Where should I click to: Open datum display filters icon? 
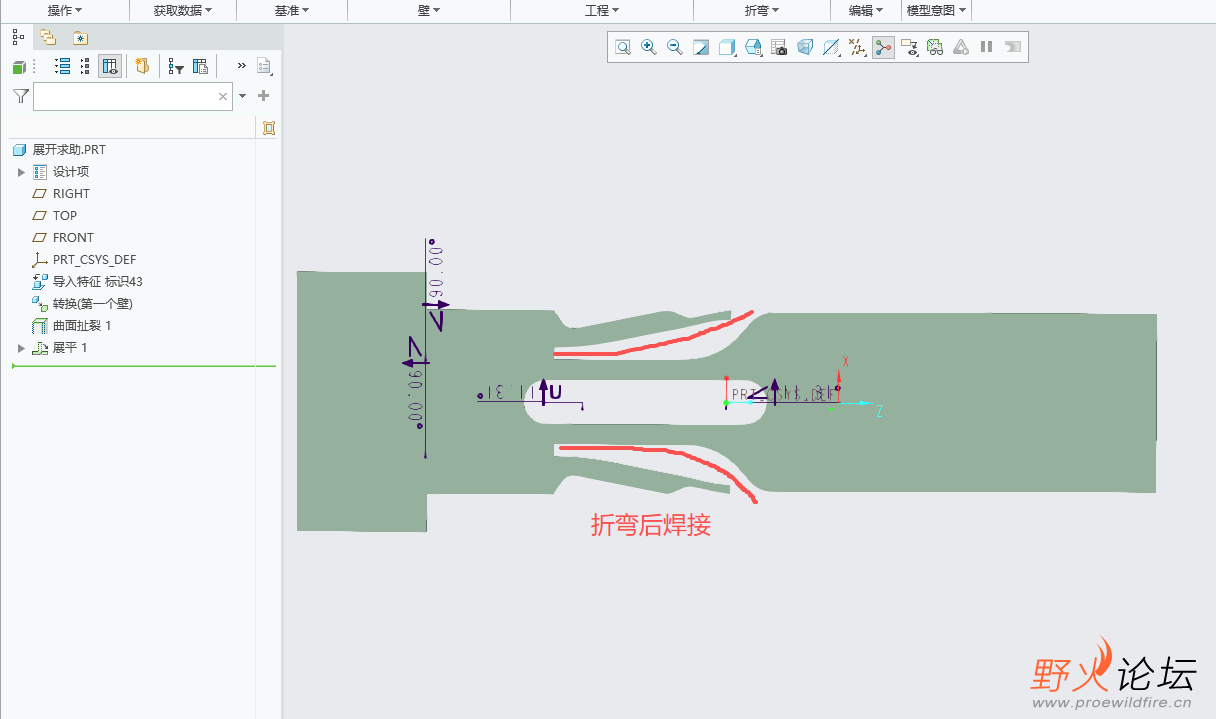857,47
